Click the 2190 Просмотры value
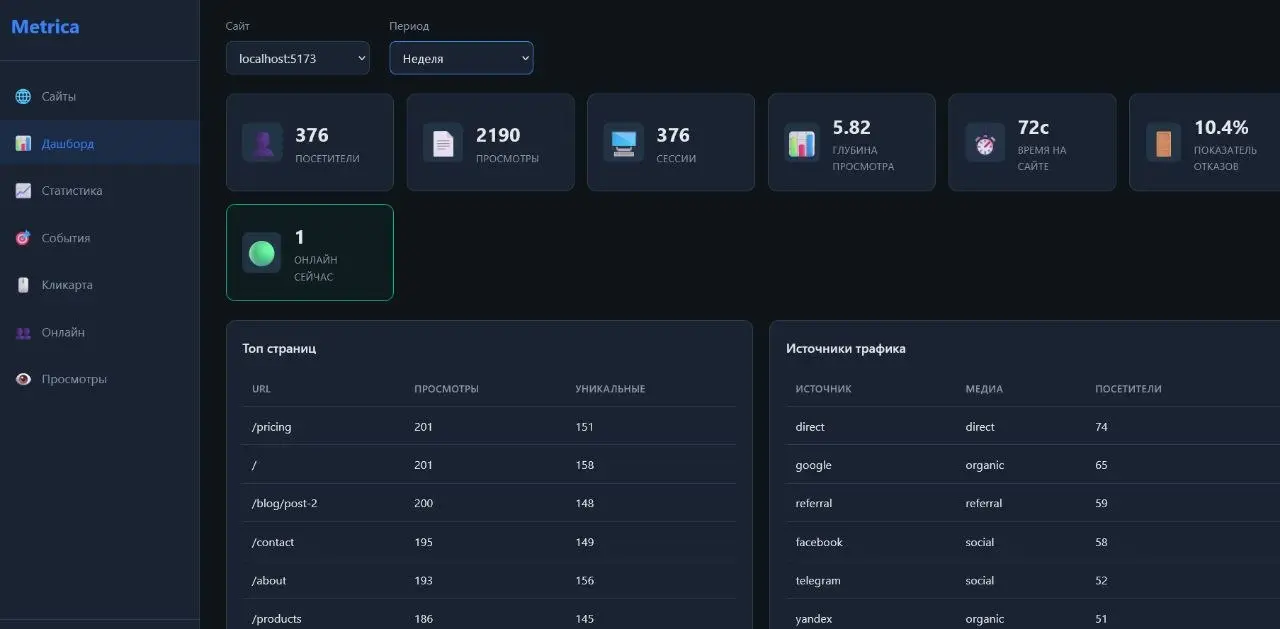This screenshot has height=629, width=1280. pos(498,135)
